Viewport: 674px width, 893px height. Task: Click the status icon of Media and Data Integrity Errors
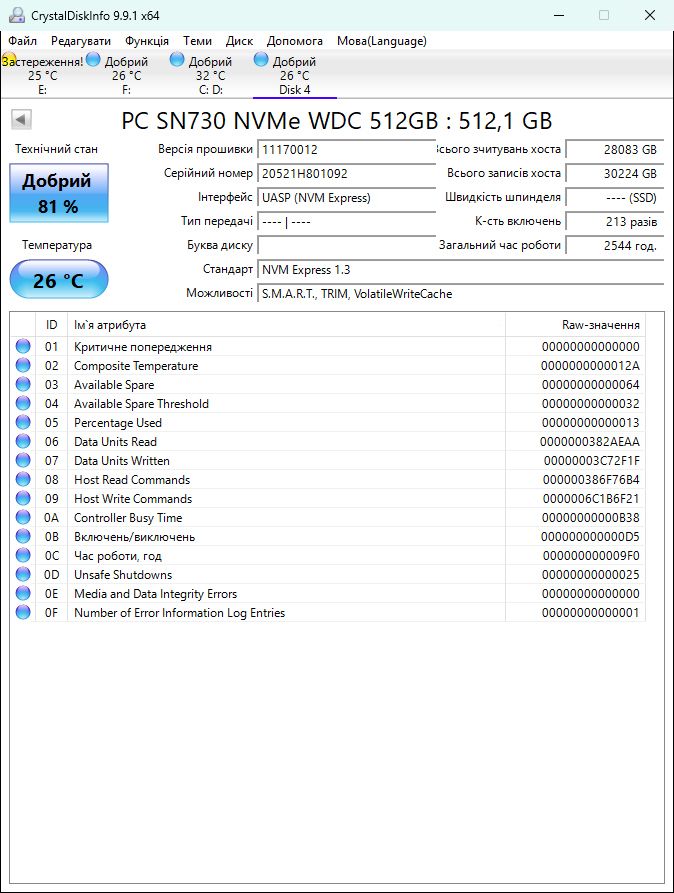pos(23,593)
